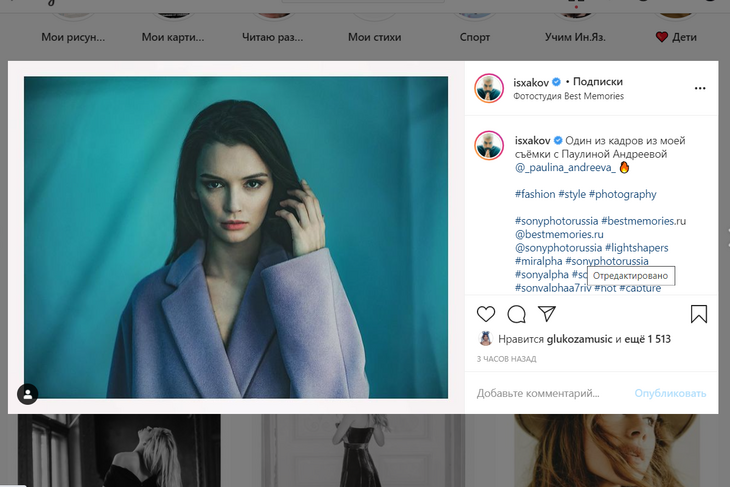Click tagged people icon on photo
This screenshot has height=487, width=730.
point(28,394)
